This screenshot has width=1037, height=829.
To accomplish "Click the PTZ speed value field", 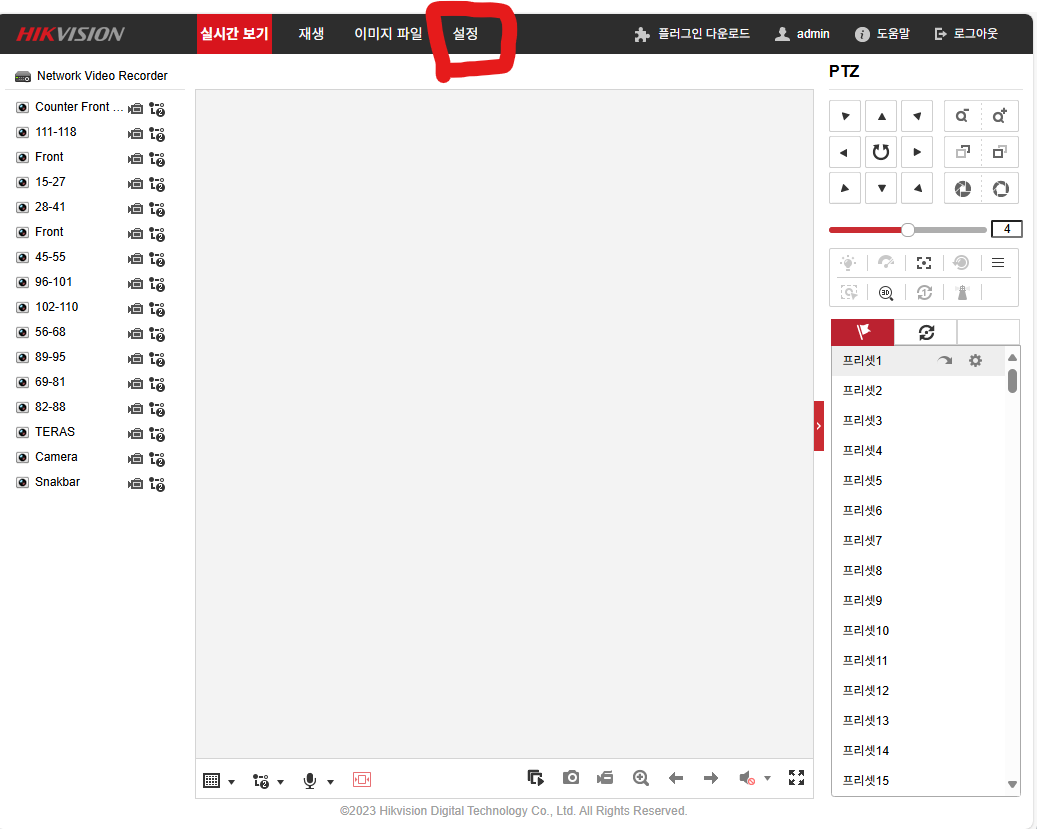I will pyautogui.click(x=1007, y=229).
